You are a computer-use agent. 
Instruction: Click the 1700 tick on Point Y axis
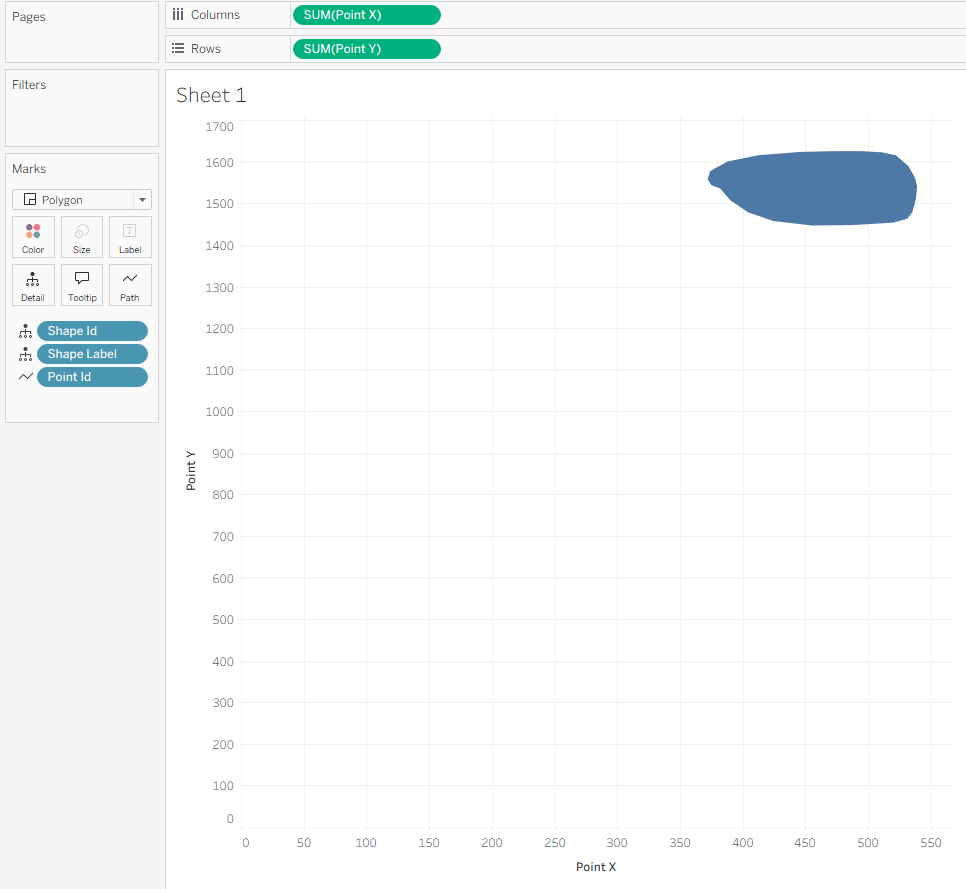[219, 127]
